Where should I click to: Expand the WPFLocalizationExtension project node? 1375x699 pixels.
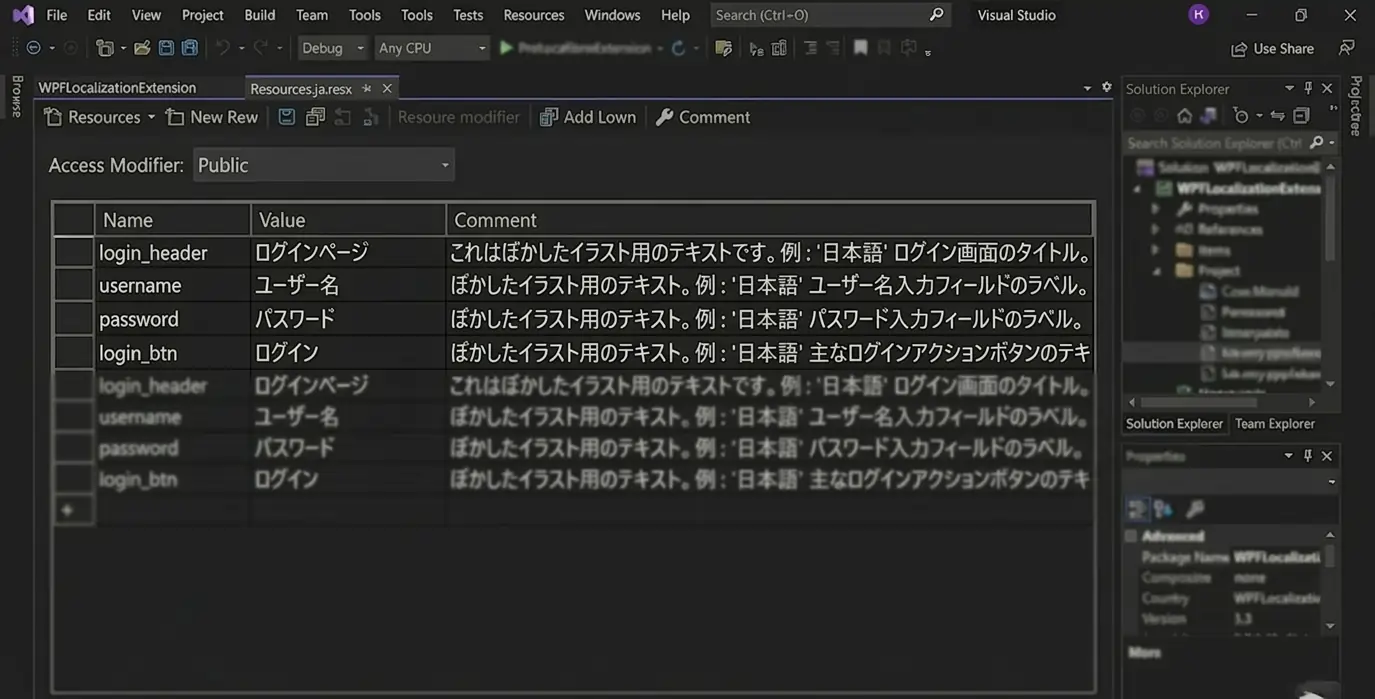tap(1134, 188)
